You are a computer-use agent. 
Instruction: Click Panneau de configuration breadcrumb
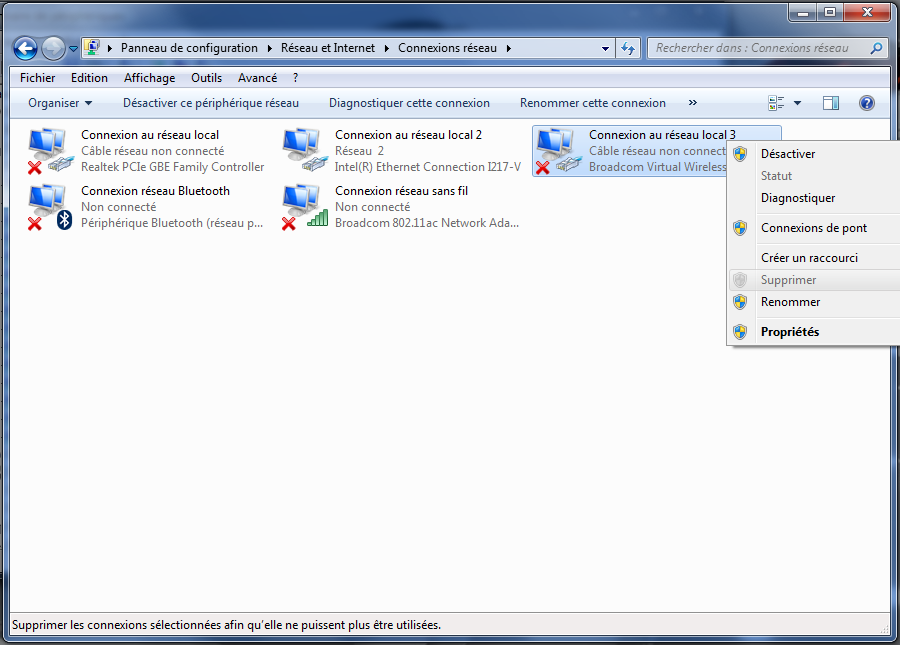click(x=189, y=48)
